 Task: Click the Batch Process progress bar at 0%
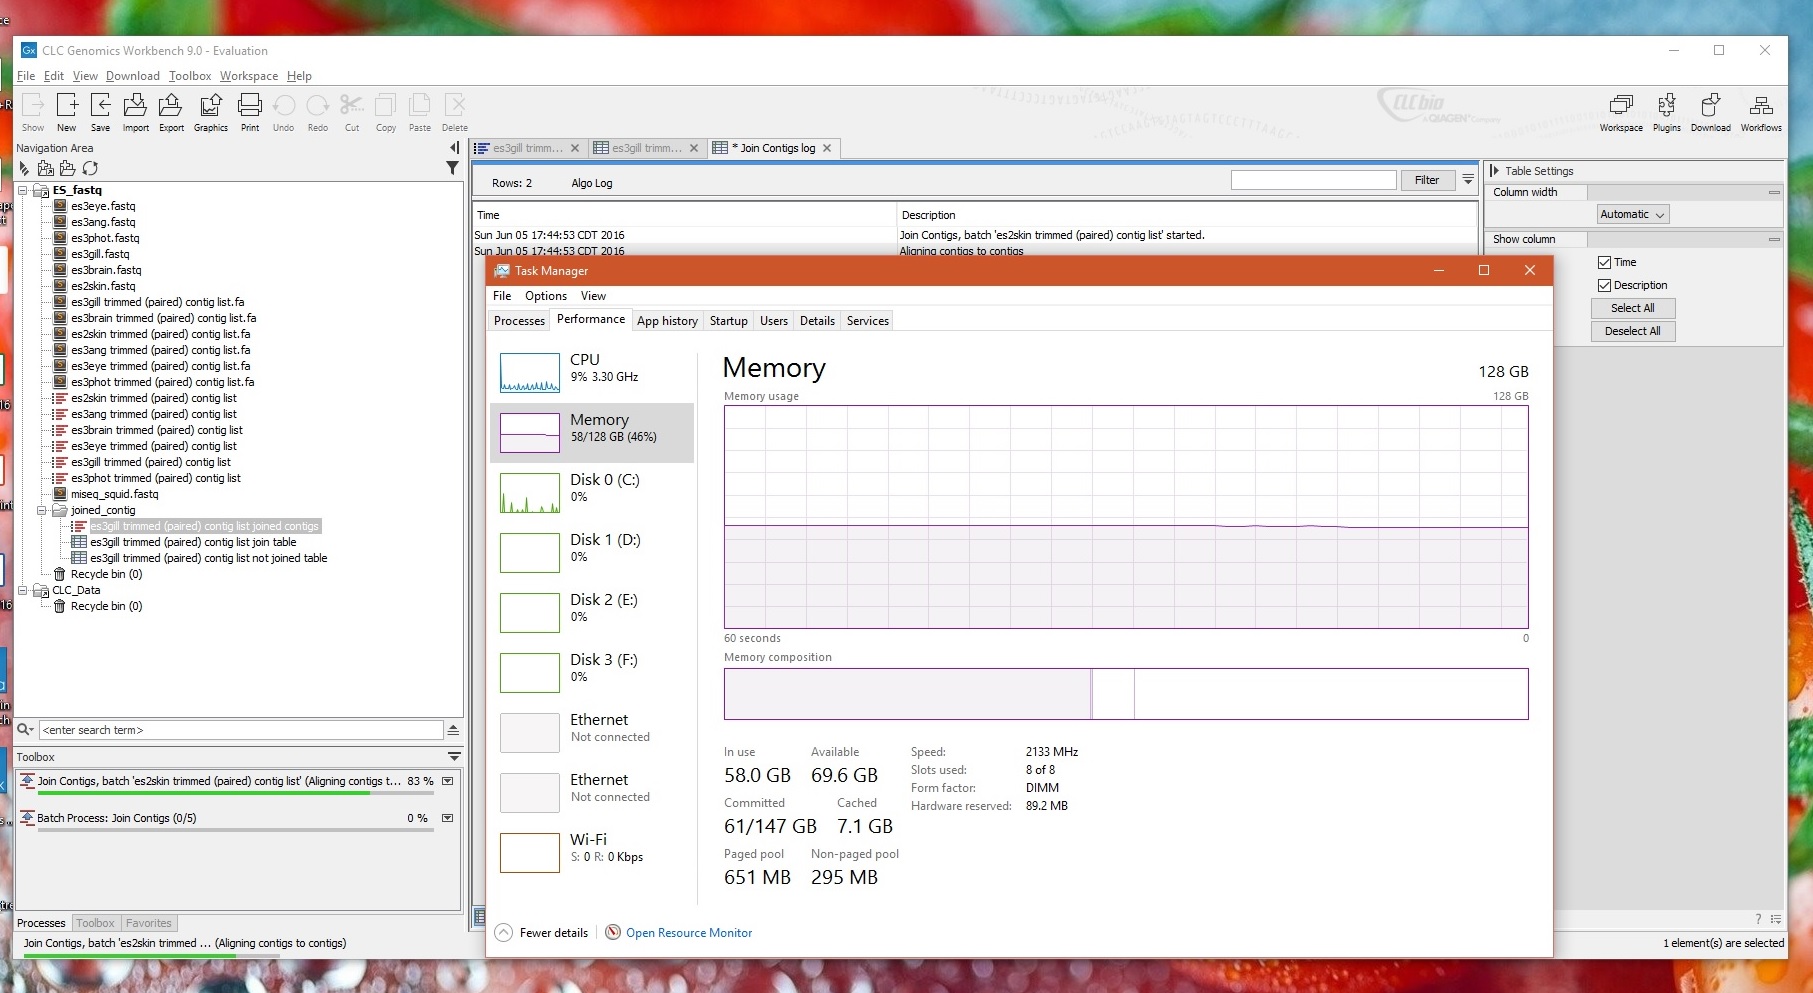click(x=235, y=831)
